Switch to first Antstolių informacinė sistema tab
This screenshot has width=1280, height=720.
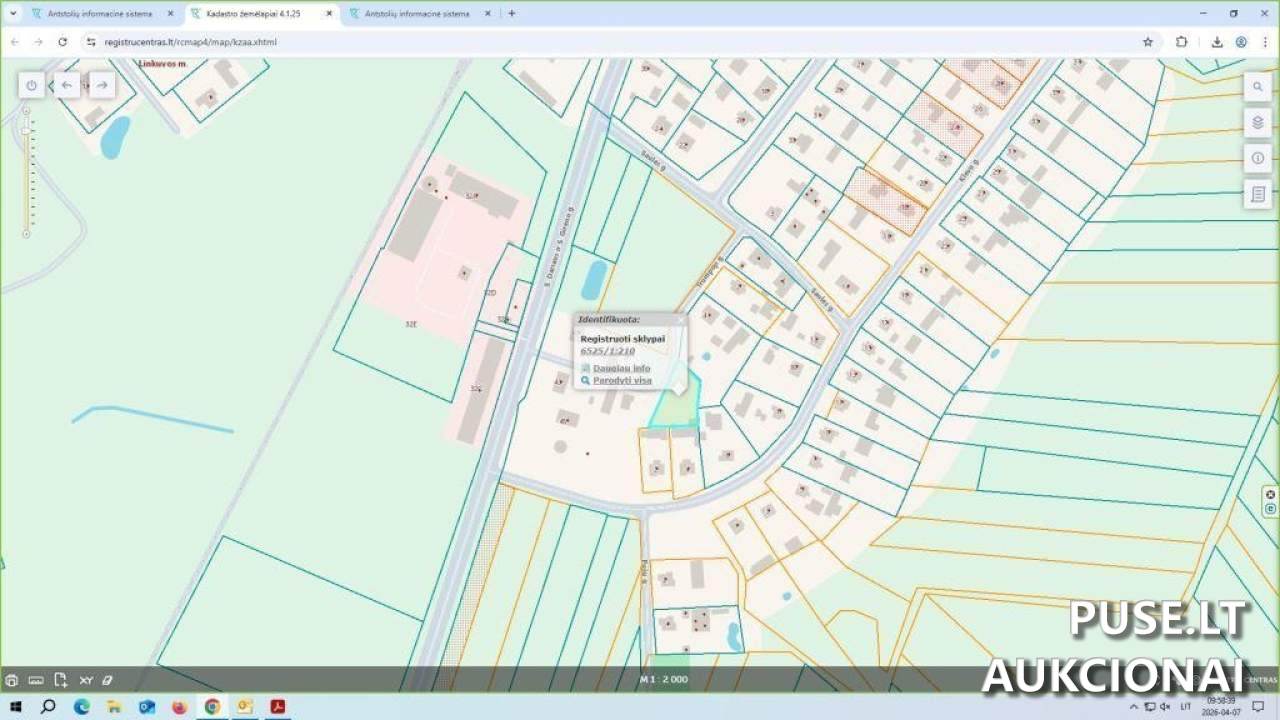pyautogui.click(x=100, y=14)
